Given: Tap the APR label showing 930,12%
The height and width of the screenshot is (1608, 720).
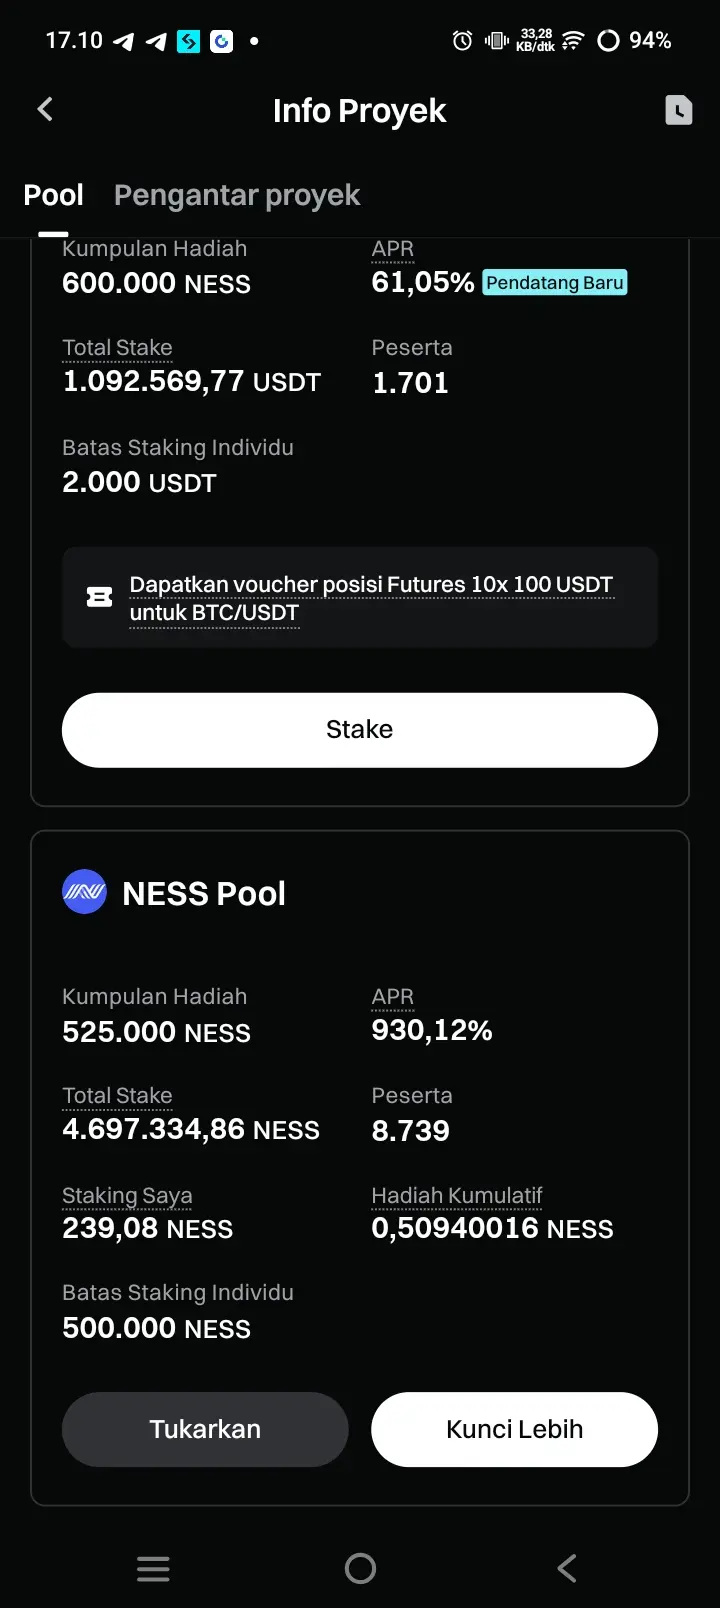Looking at the screenshot, I should (392, 997).
